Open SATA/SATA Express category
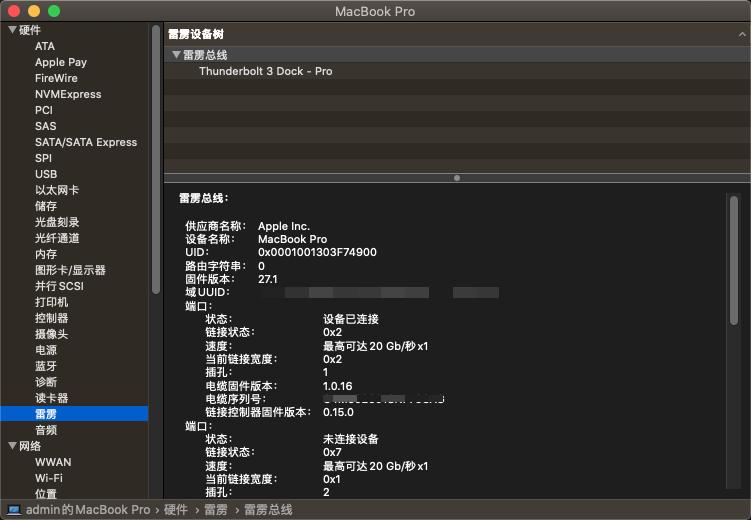Screen dimensions: 751x520 click(86, 142)
